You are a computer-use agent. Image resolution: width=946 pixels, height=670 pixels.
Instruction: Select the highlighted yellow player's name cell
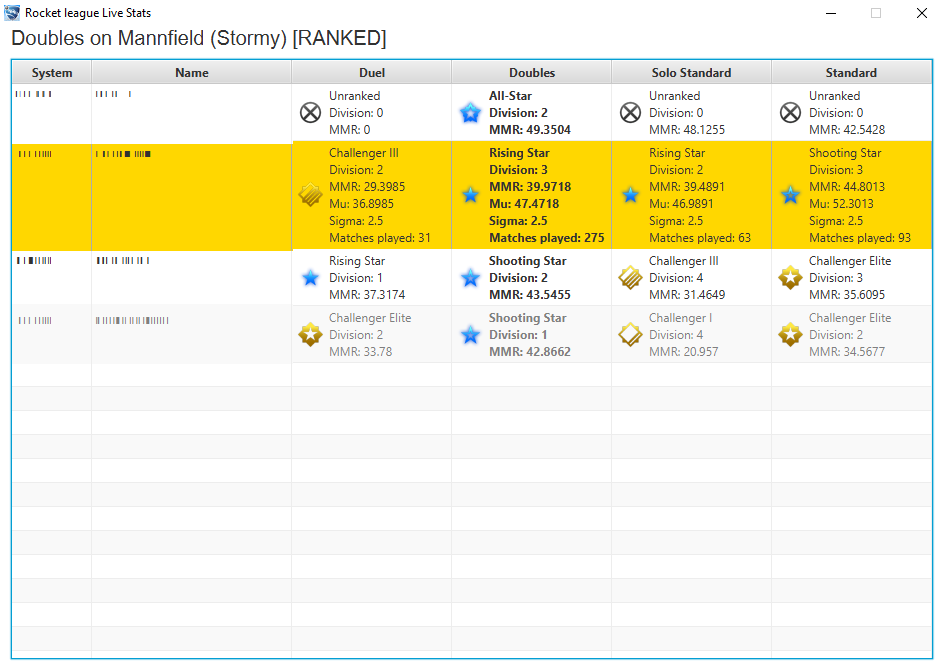[191, 197]
